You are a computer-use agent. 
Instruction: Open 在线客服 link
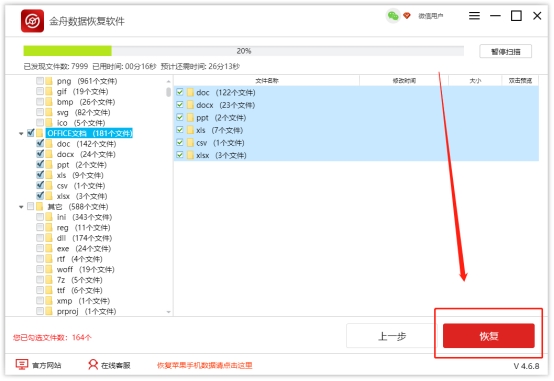click(x=116, y=365)
